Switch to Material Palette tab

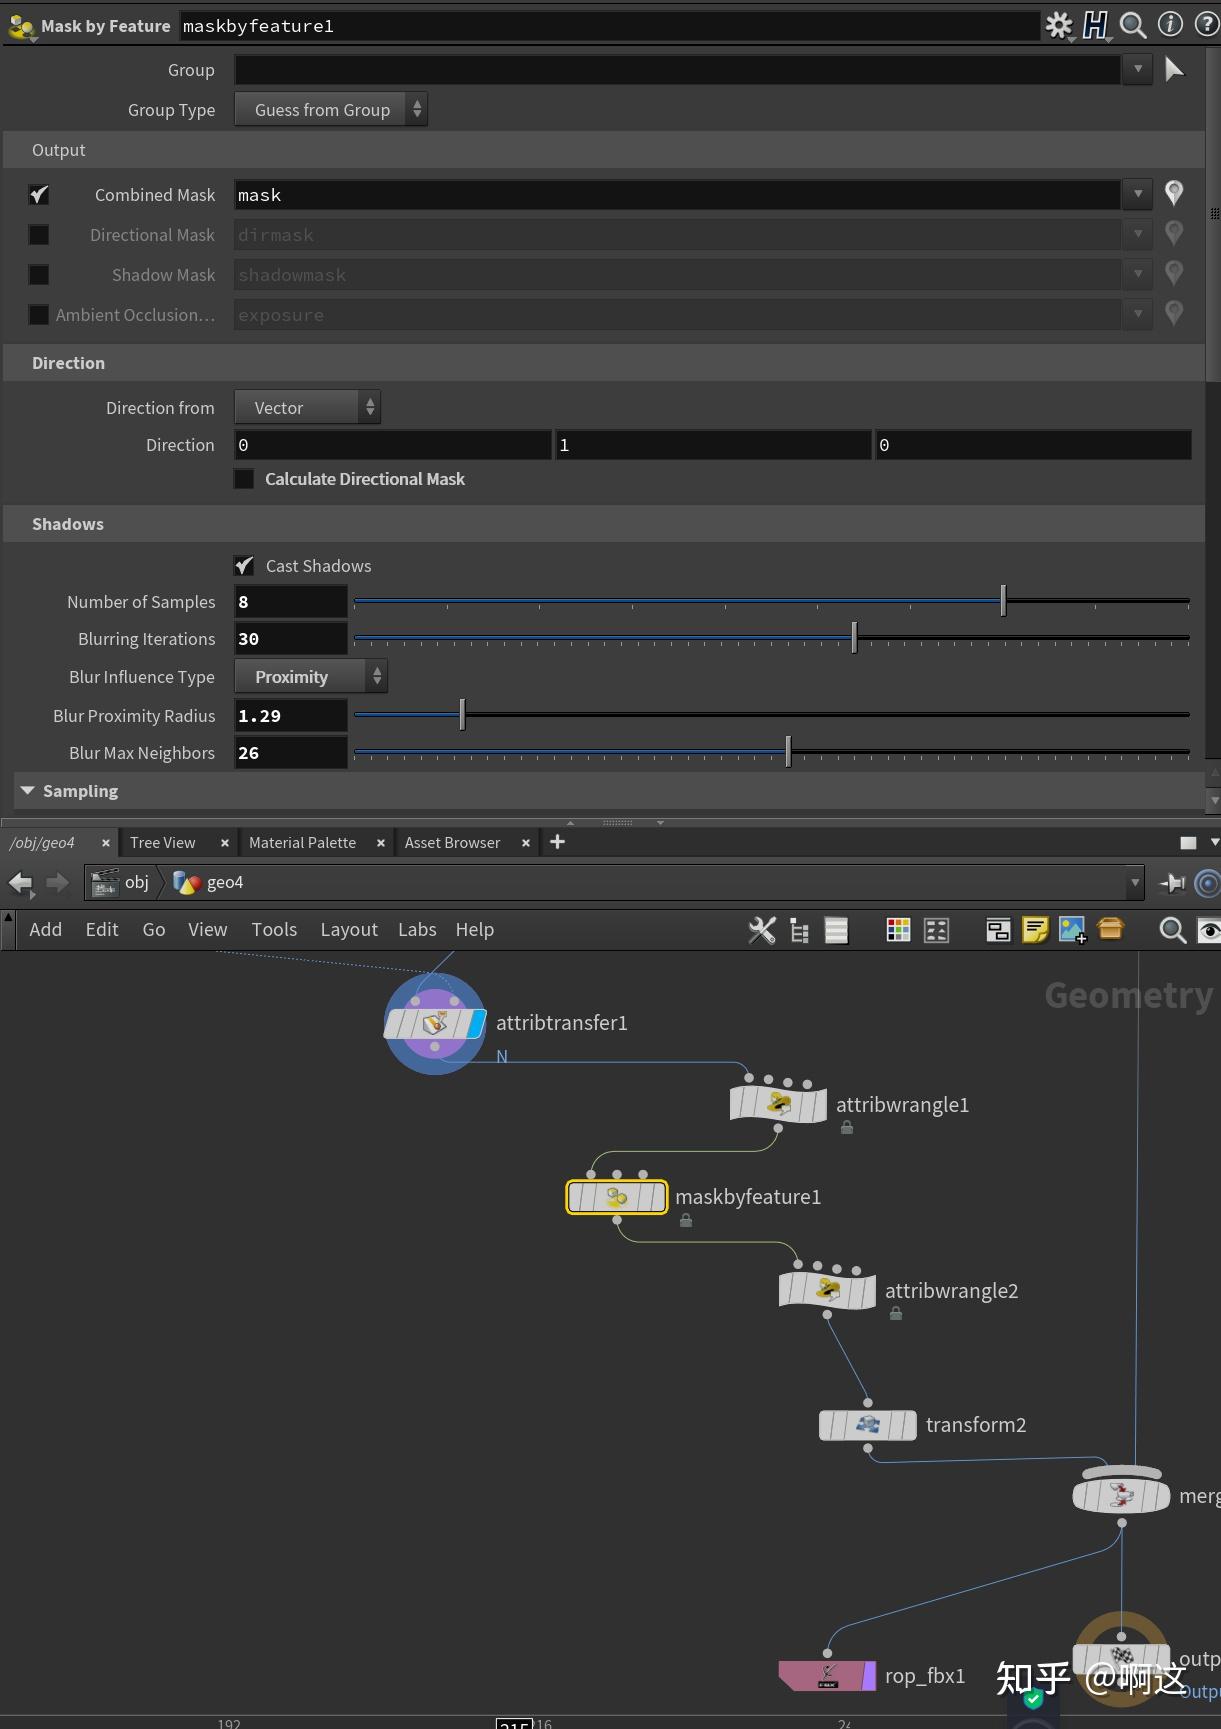coord(302,843)
